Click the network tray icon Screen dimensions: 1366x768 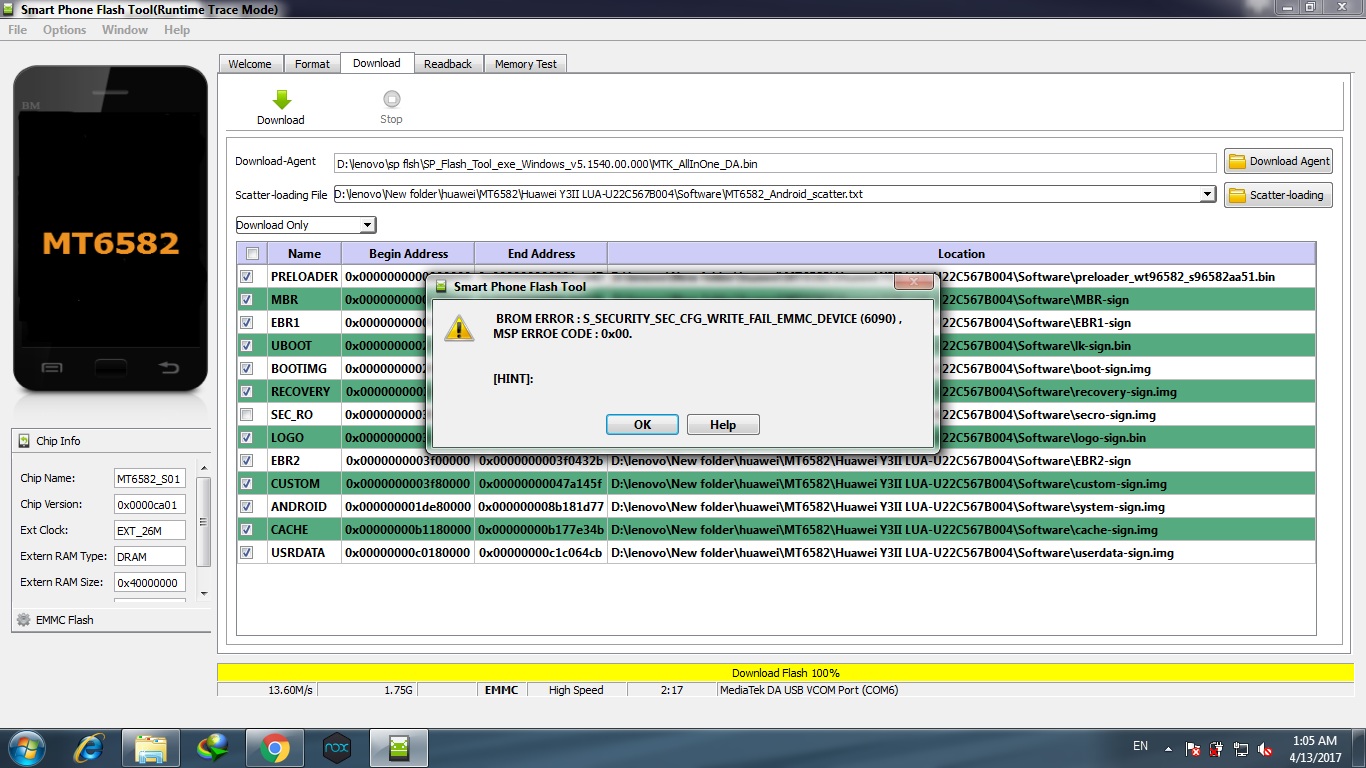(1241, 748)
